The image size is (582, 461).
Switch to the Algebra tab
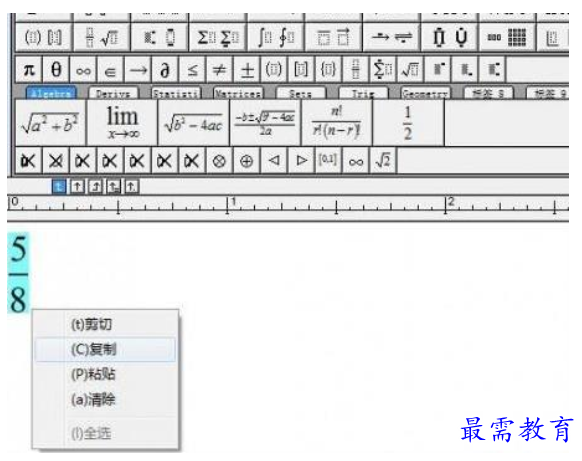click(51, 93)
